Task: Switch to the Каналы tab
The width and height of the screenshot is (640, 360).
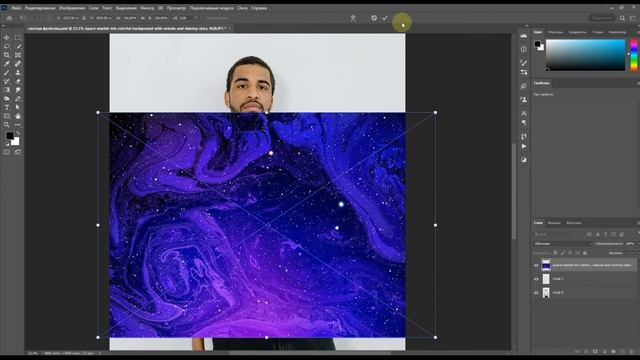Action: click(554, 223)
